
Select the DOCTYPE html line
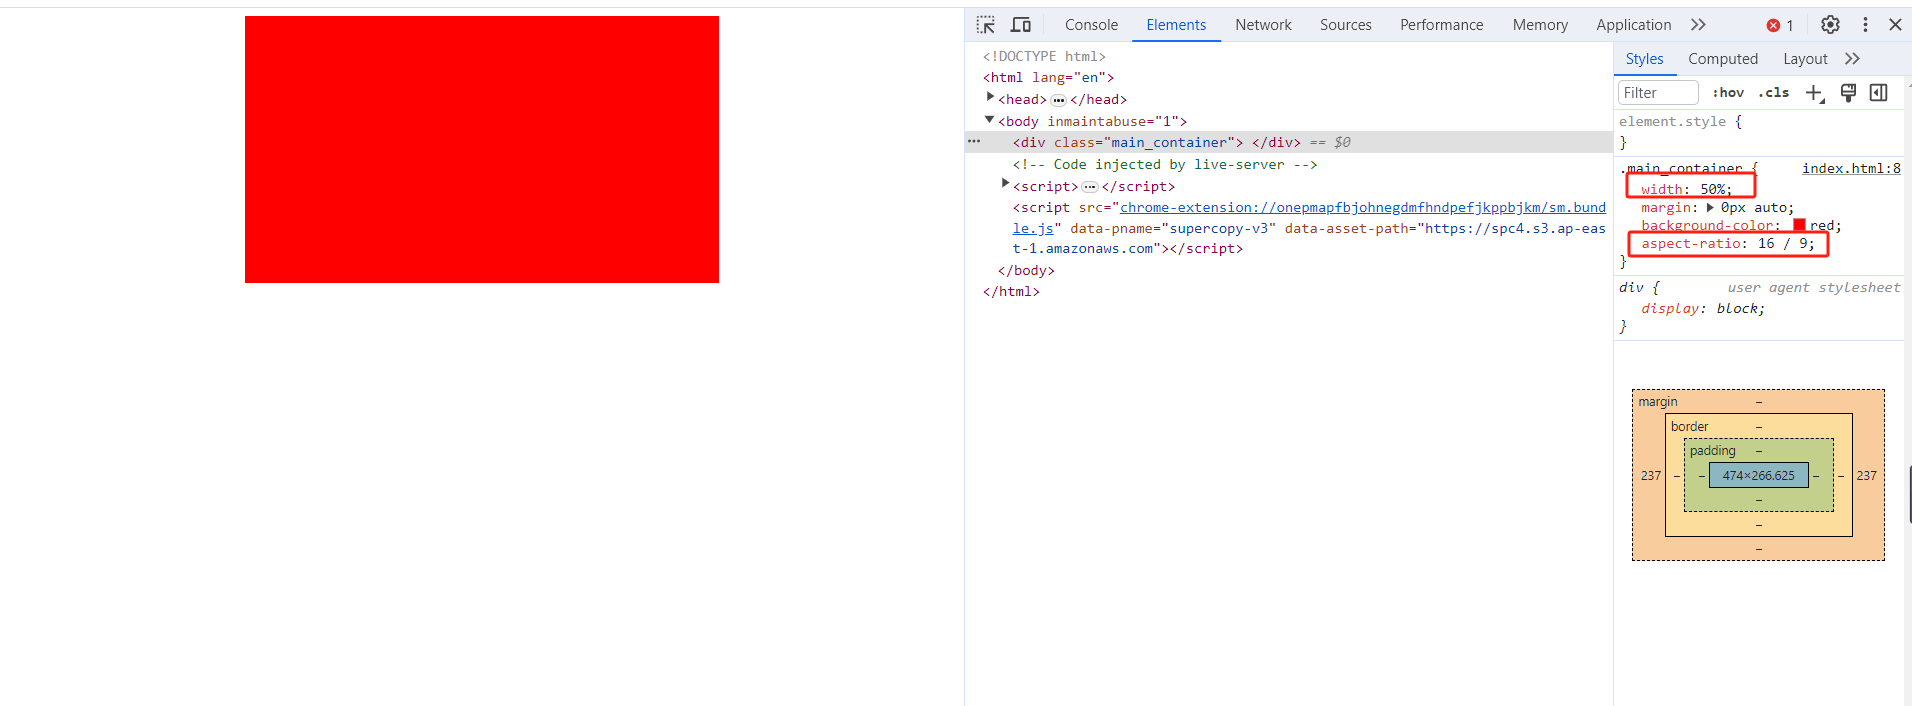coord(1044,56)
